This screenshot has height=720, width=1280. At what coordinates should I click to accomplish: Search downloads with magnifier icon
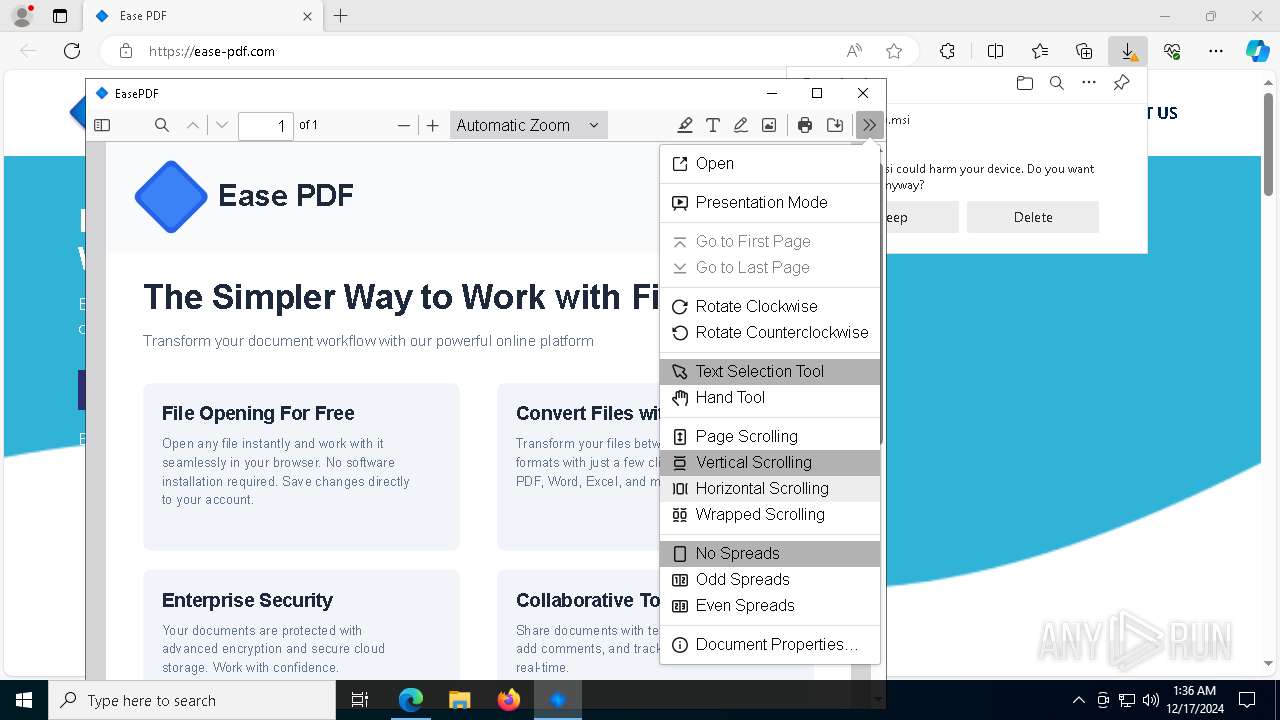pyautogui.click(x=1056, y=83)
